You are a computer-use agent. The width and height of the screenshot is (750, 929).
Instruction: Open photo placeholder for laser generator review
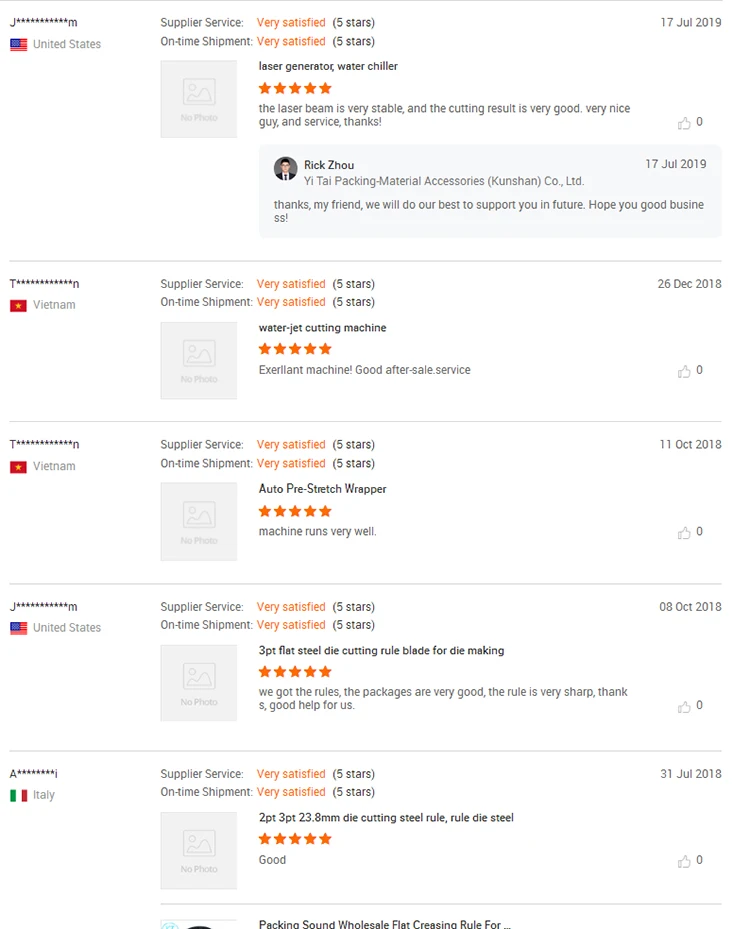[199, 99]
